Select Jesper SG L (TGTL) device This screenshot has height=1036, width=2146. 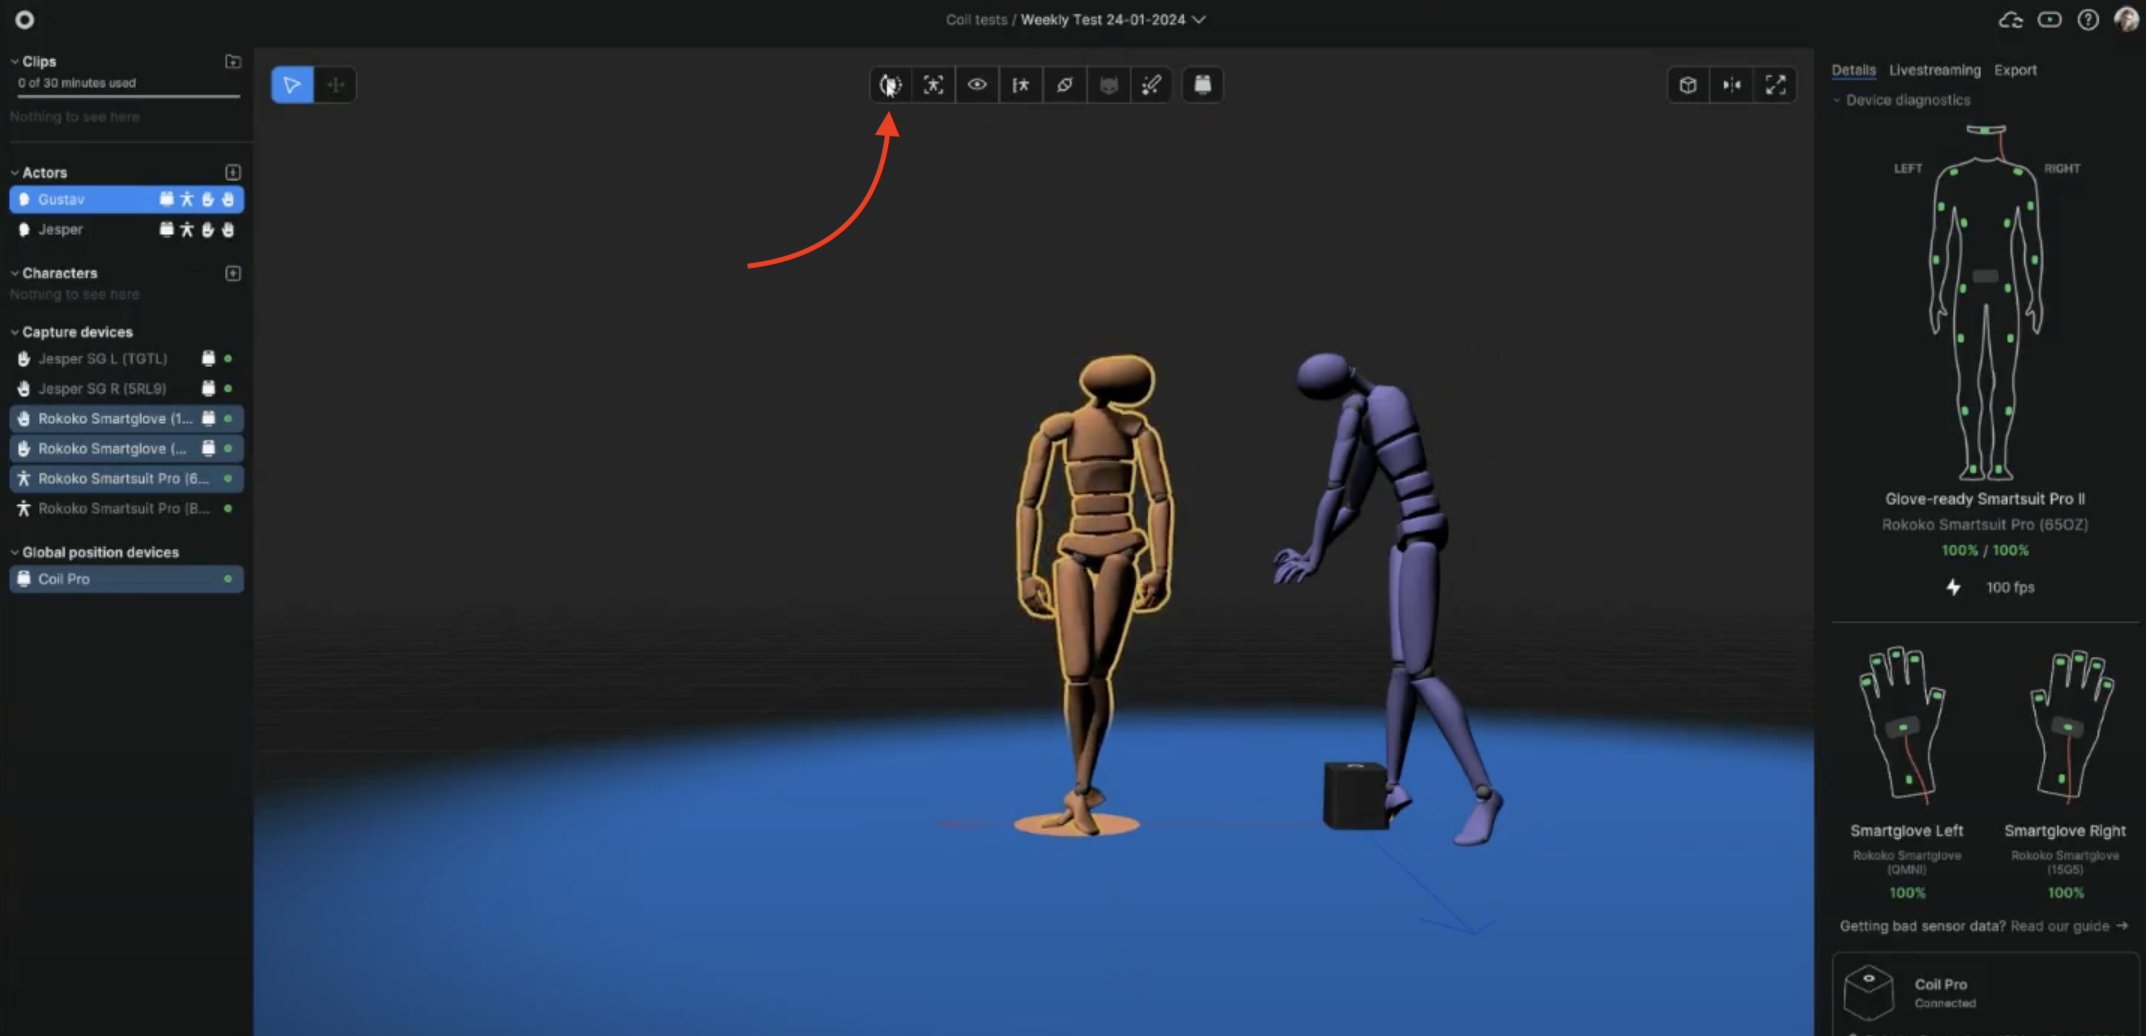126,358
